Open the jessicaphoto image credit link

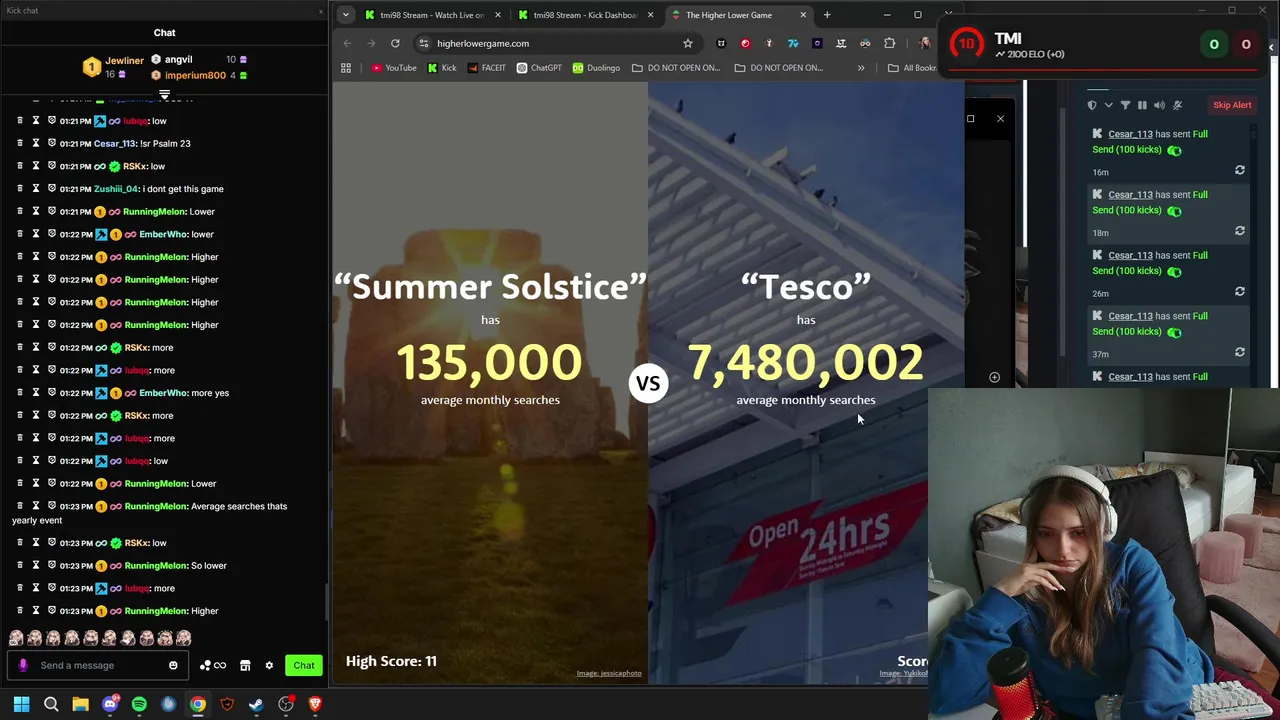[609, 673]
